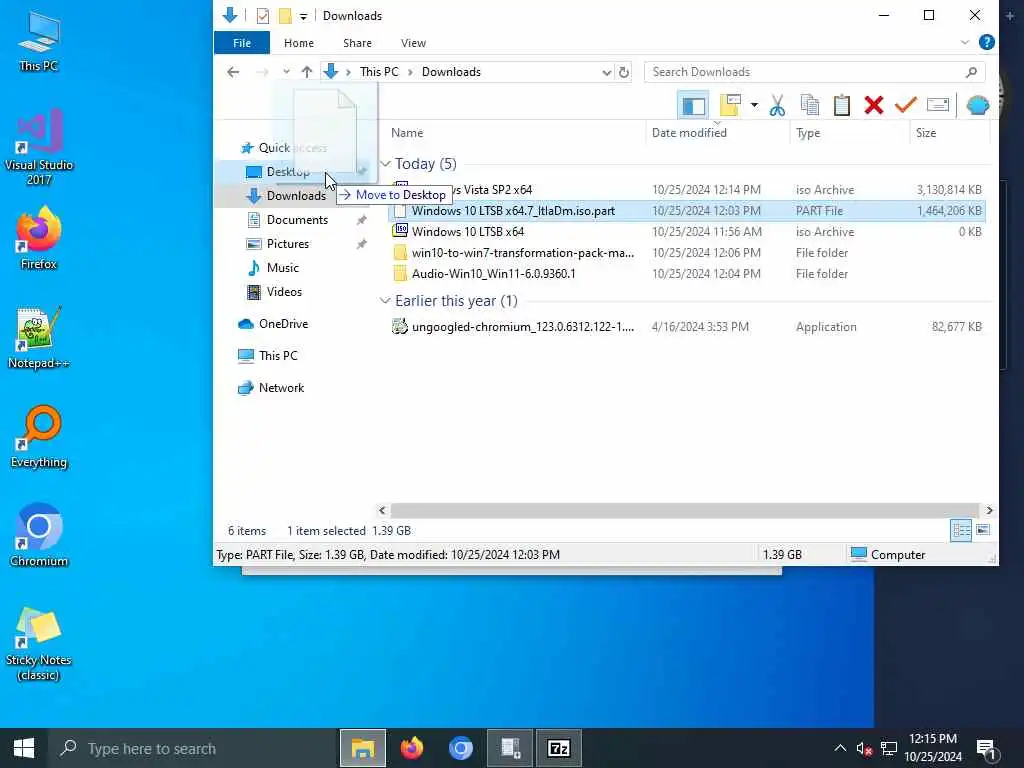Screen dimensions: 1024x768
Task: Switch to the Home ribbon tab
Action: [298, 43]
